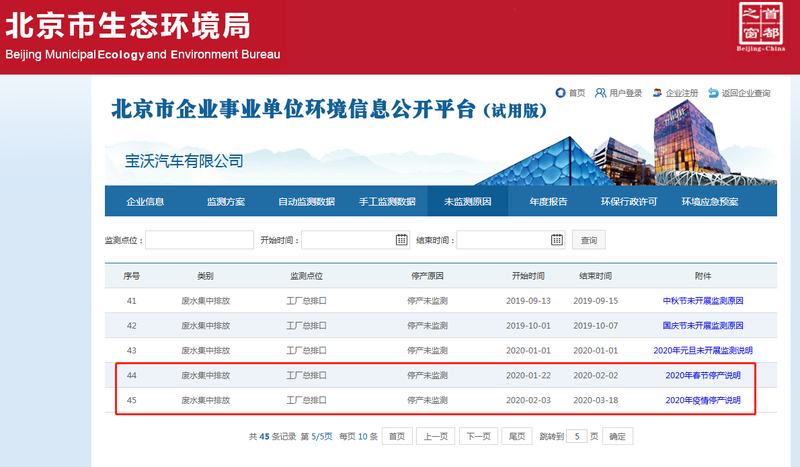
Task: Select the 自行监测数据 tab
Action: pos(306,202)
